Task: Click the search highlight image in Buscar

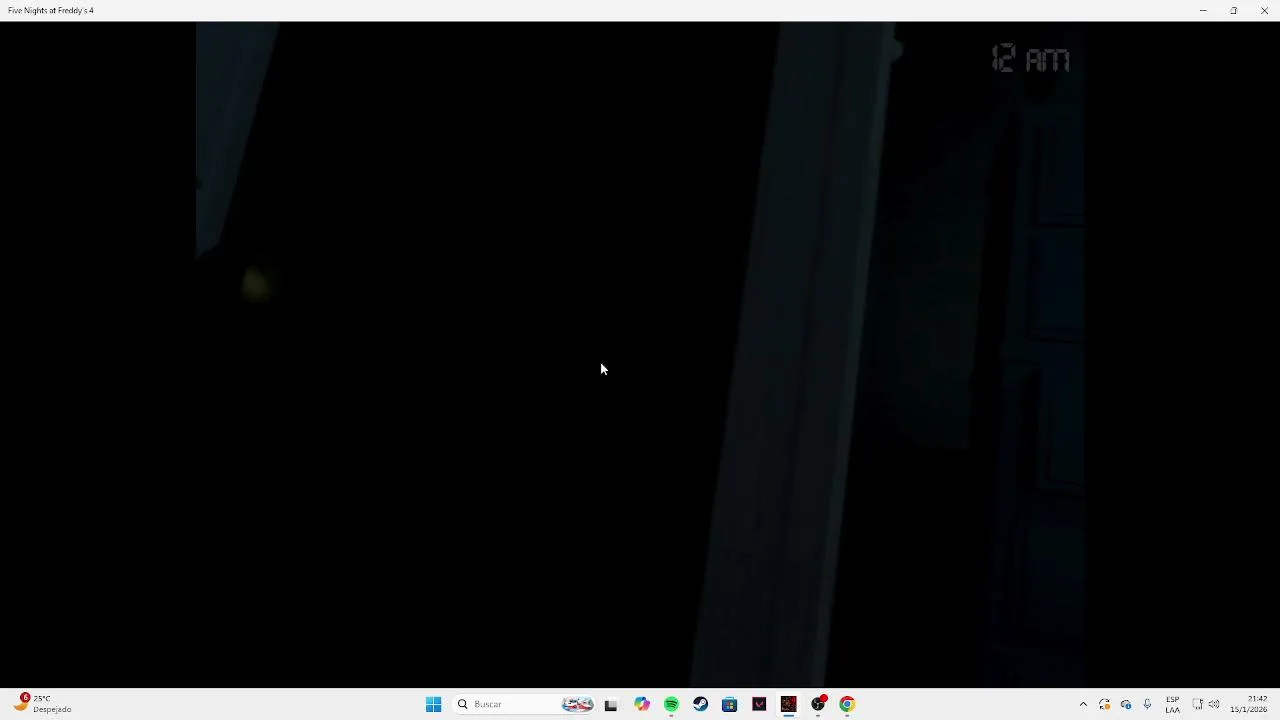Action: tap(577, 704)
